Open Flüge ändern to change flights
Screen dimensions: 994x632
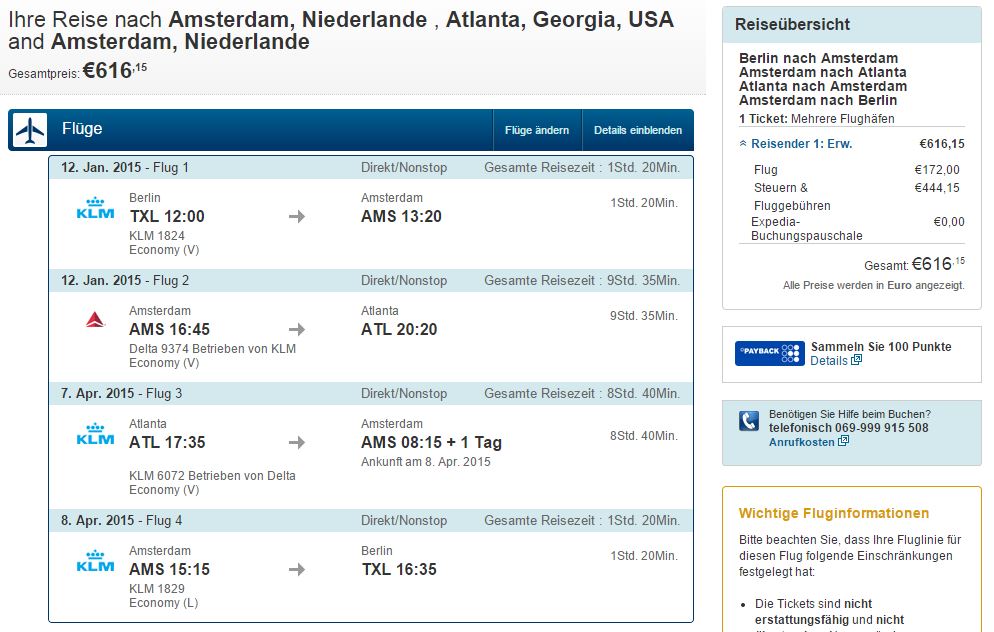537,130
